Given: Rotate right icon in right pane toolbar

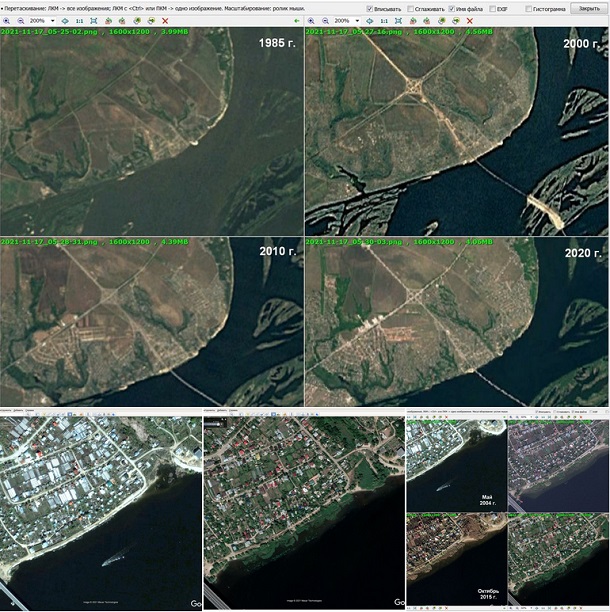Looking at the screenshot, I should coord(427,21).
